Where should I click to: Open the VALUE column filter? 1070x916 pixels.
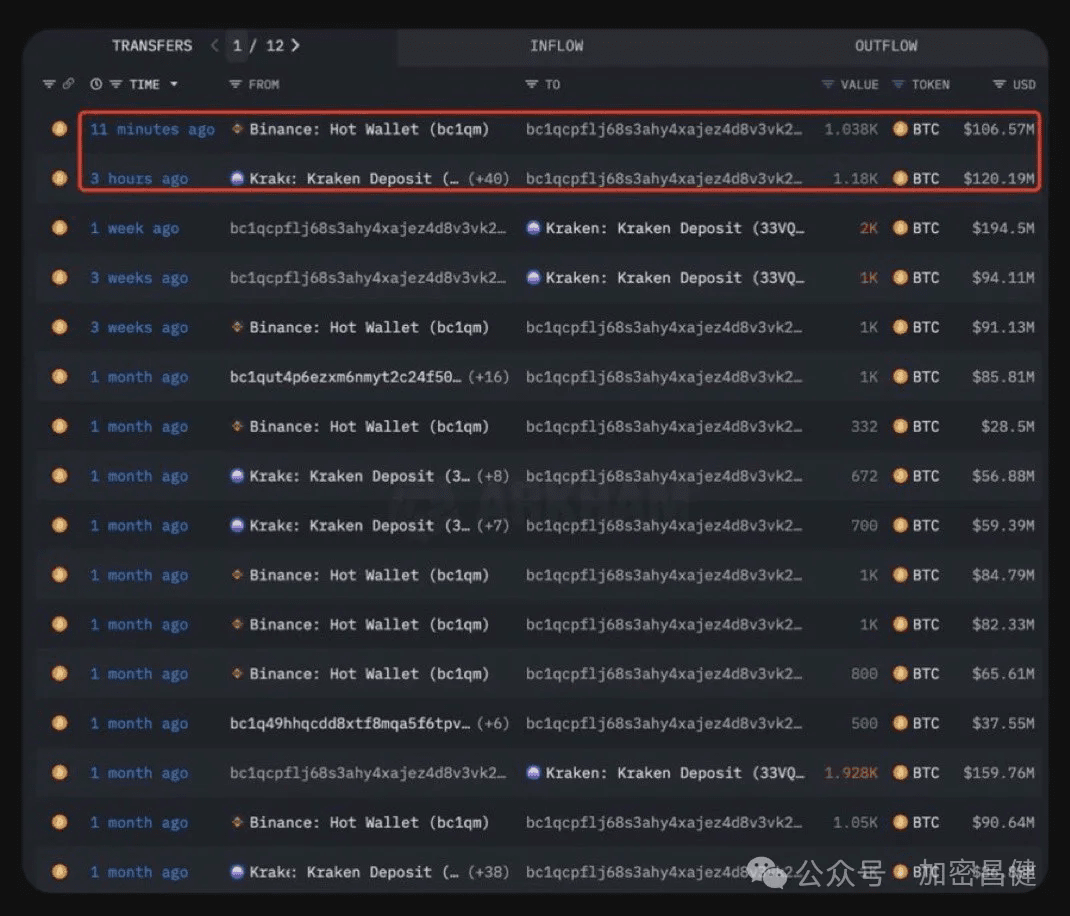828,84
